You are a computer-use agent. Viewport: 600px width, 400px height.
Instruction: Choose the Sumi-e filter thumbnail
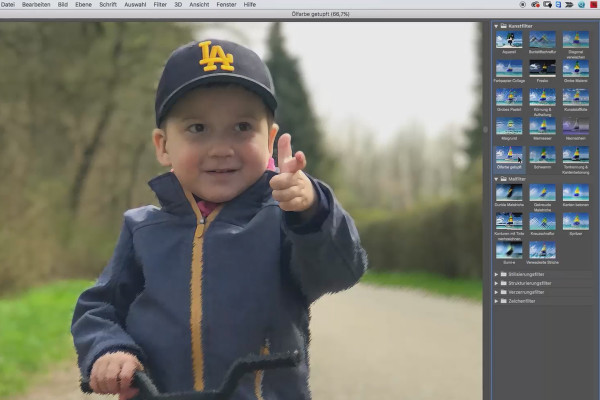point(509,250)
